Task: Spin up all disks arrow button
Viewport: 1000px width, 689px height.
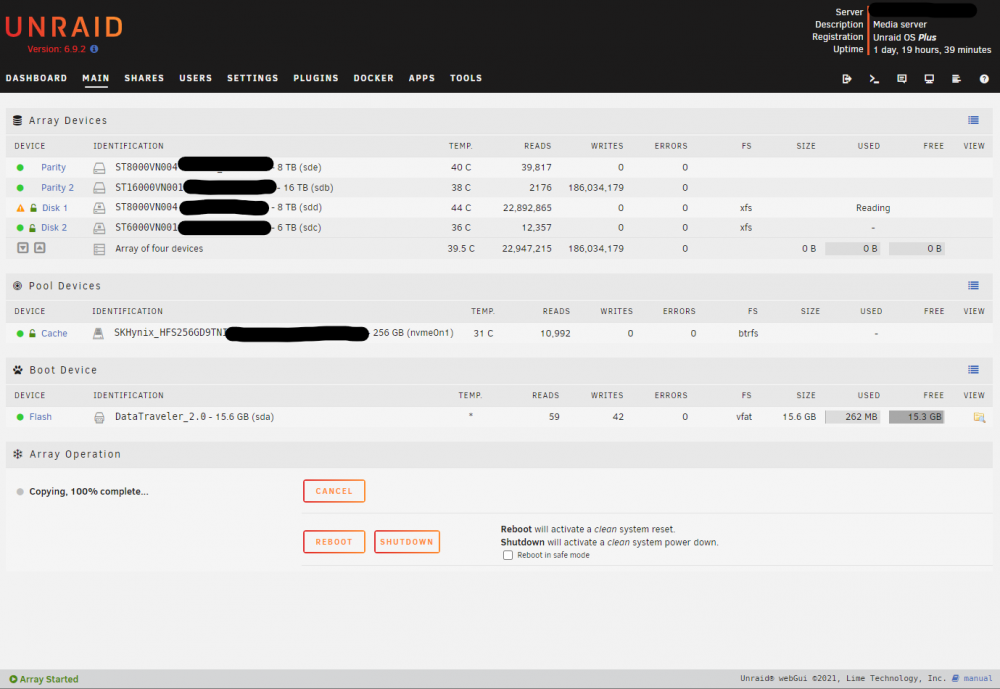Action: (x=40, y=248)
